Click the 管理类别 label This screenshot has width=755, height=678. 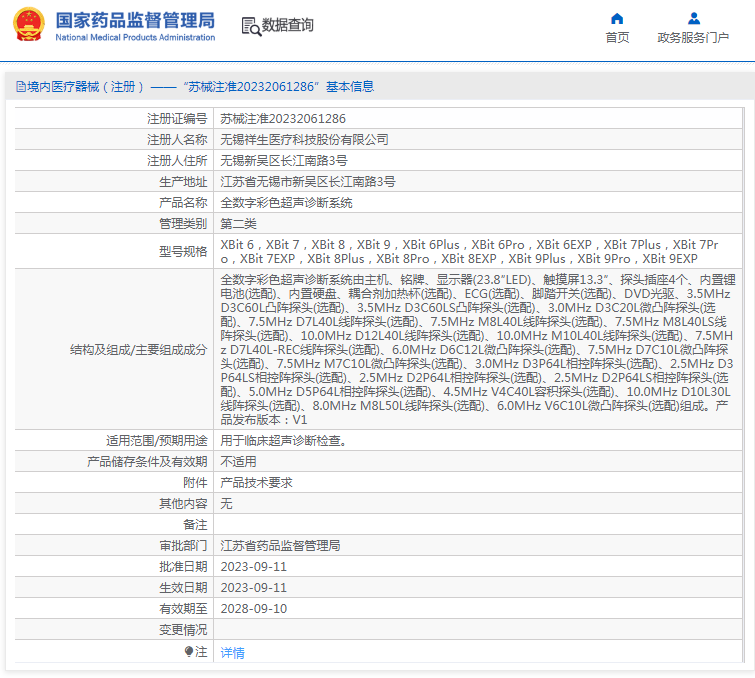point(183,223)
